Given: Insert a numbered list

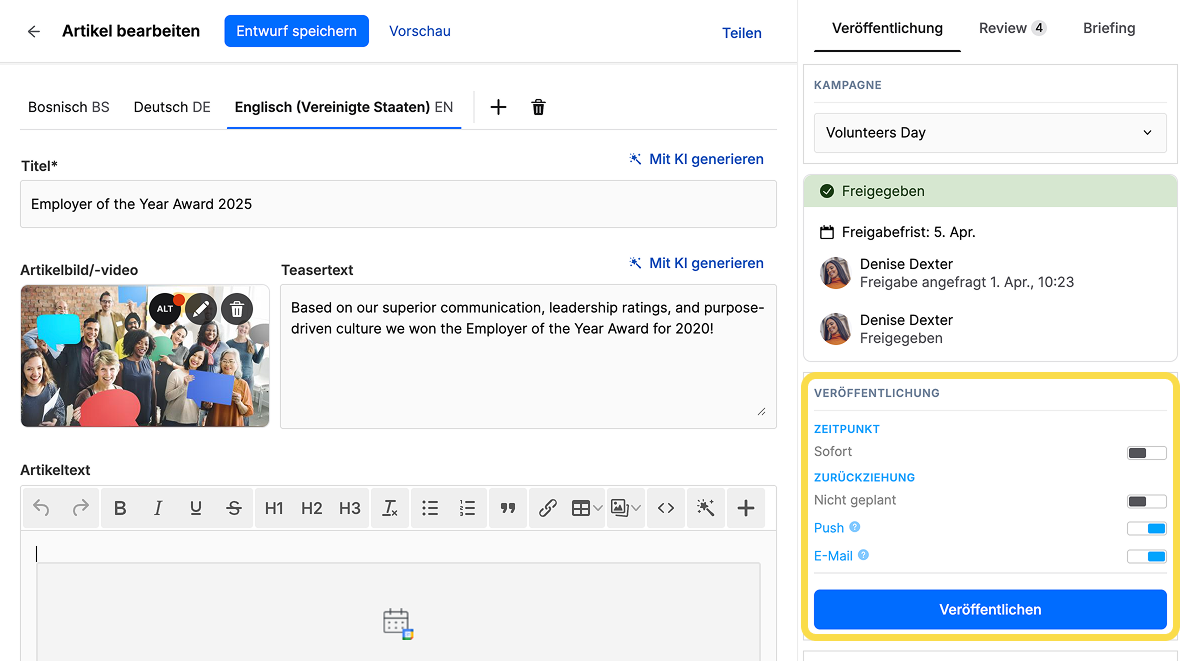Looking at the screenshot, I should coord(467,508).
